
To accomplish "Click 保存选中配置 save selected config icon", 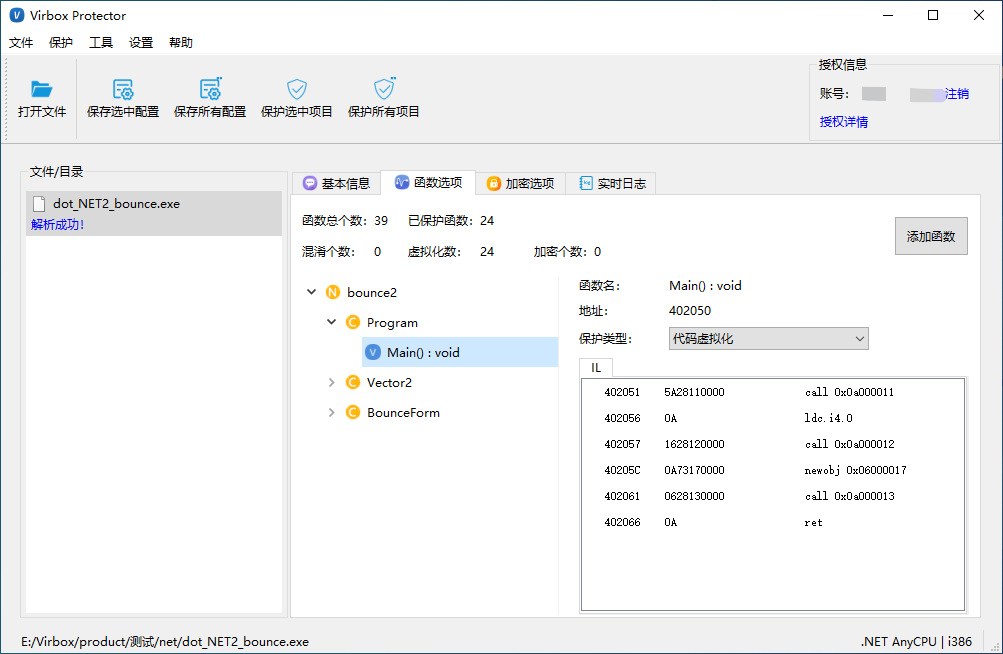I will click(123, 90).
